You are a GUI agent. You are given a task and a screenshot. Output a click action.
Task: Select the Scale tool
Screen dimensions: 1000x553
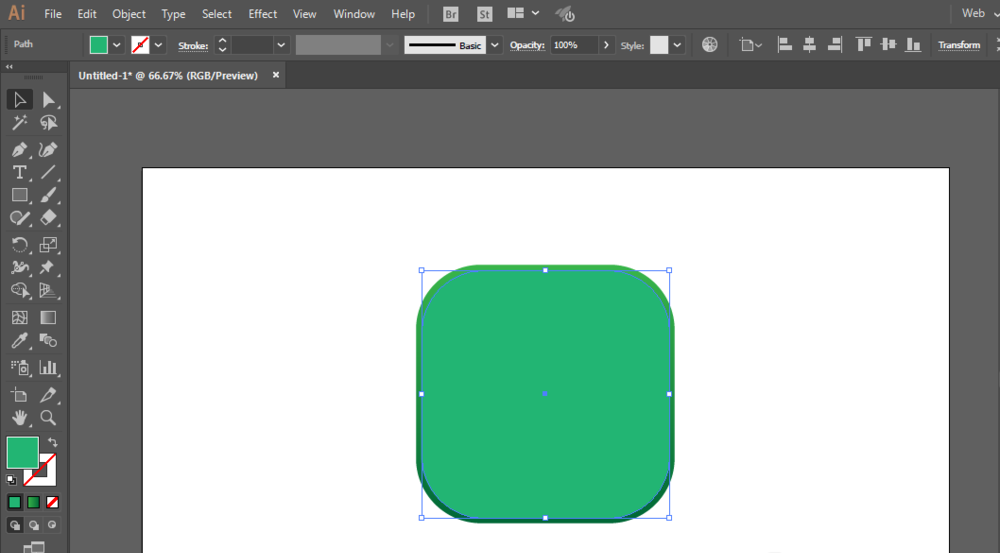point(48,245)
